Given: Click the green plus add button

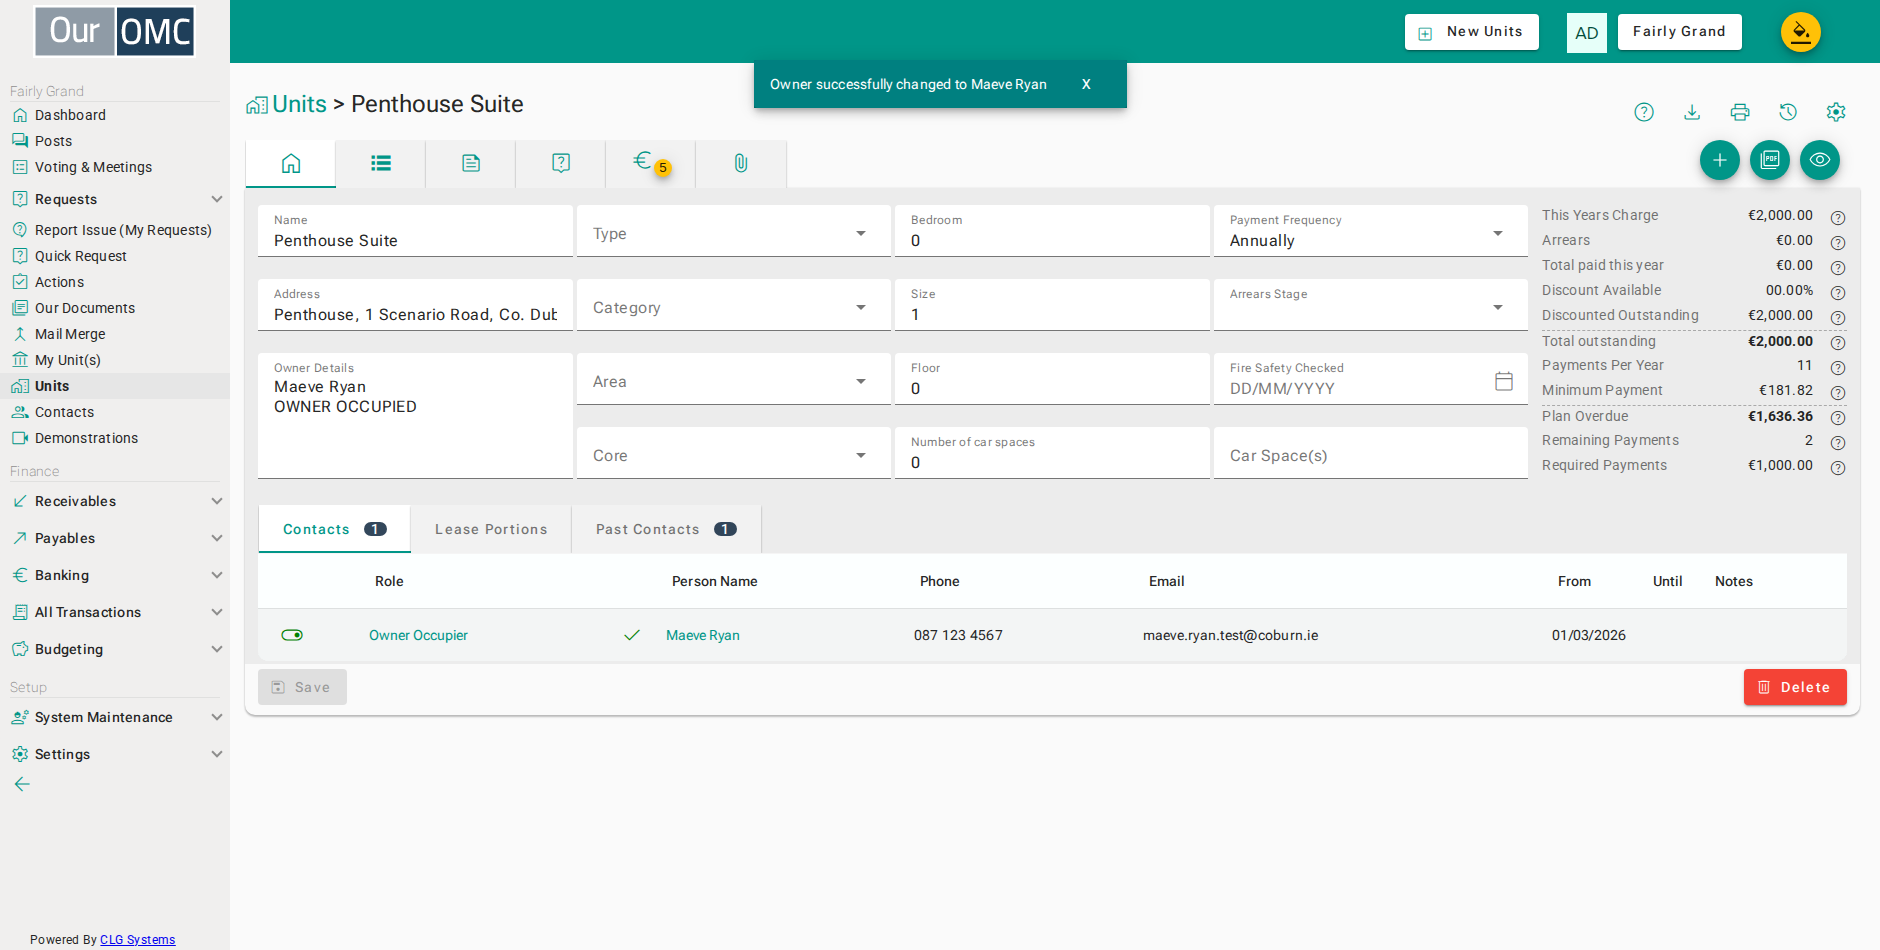Looking at the screenshot, I should click(1720, 160).
